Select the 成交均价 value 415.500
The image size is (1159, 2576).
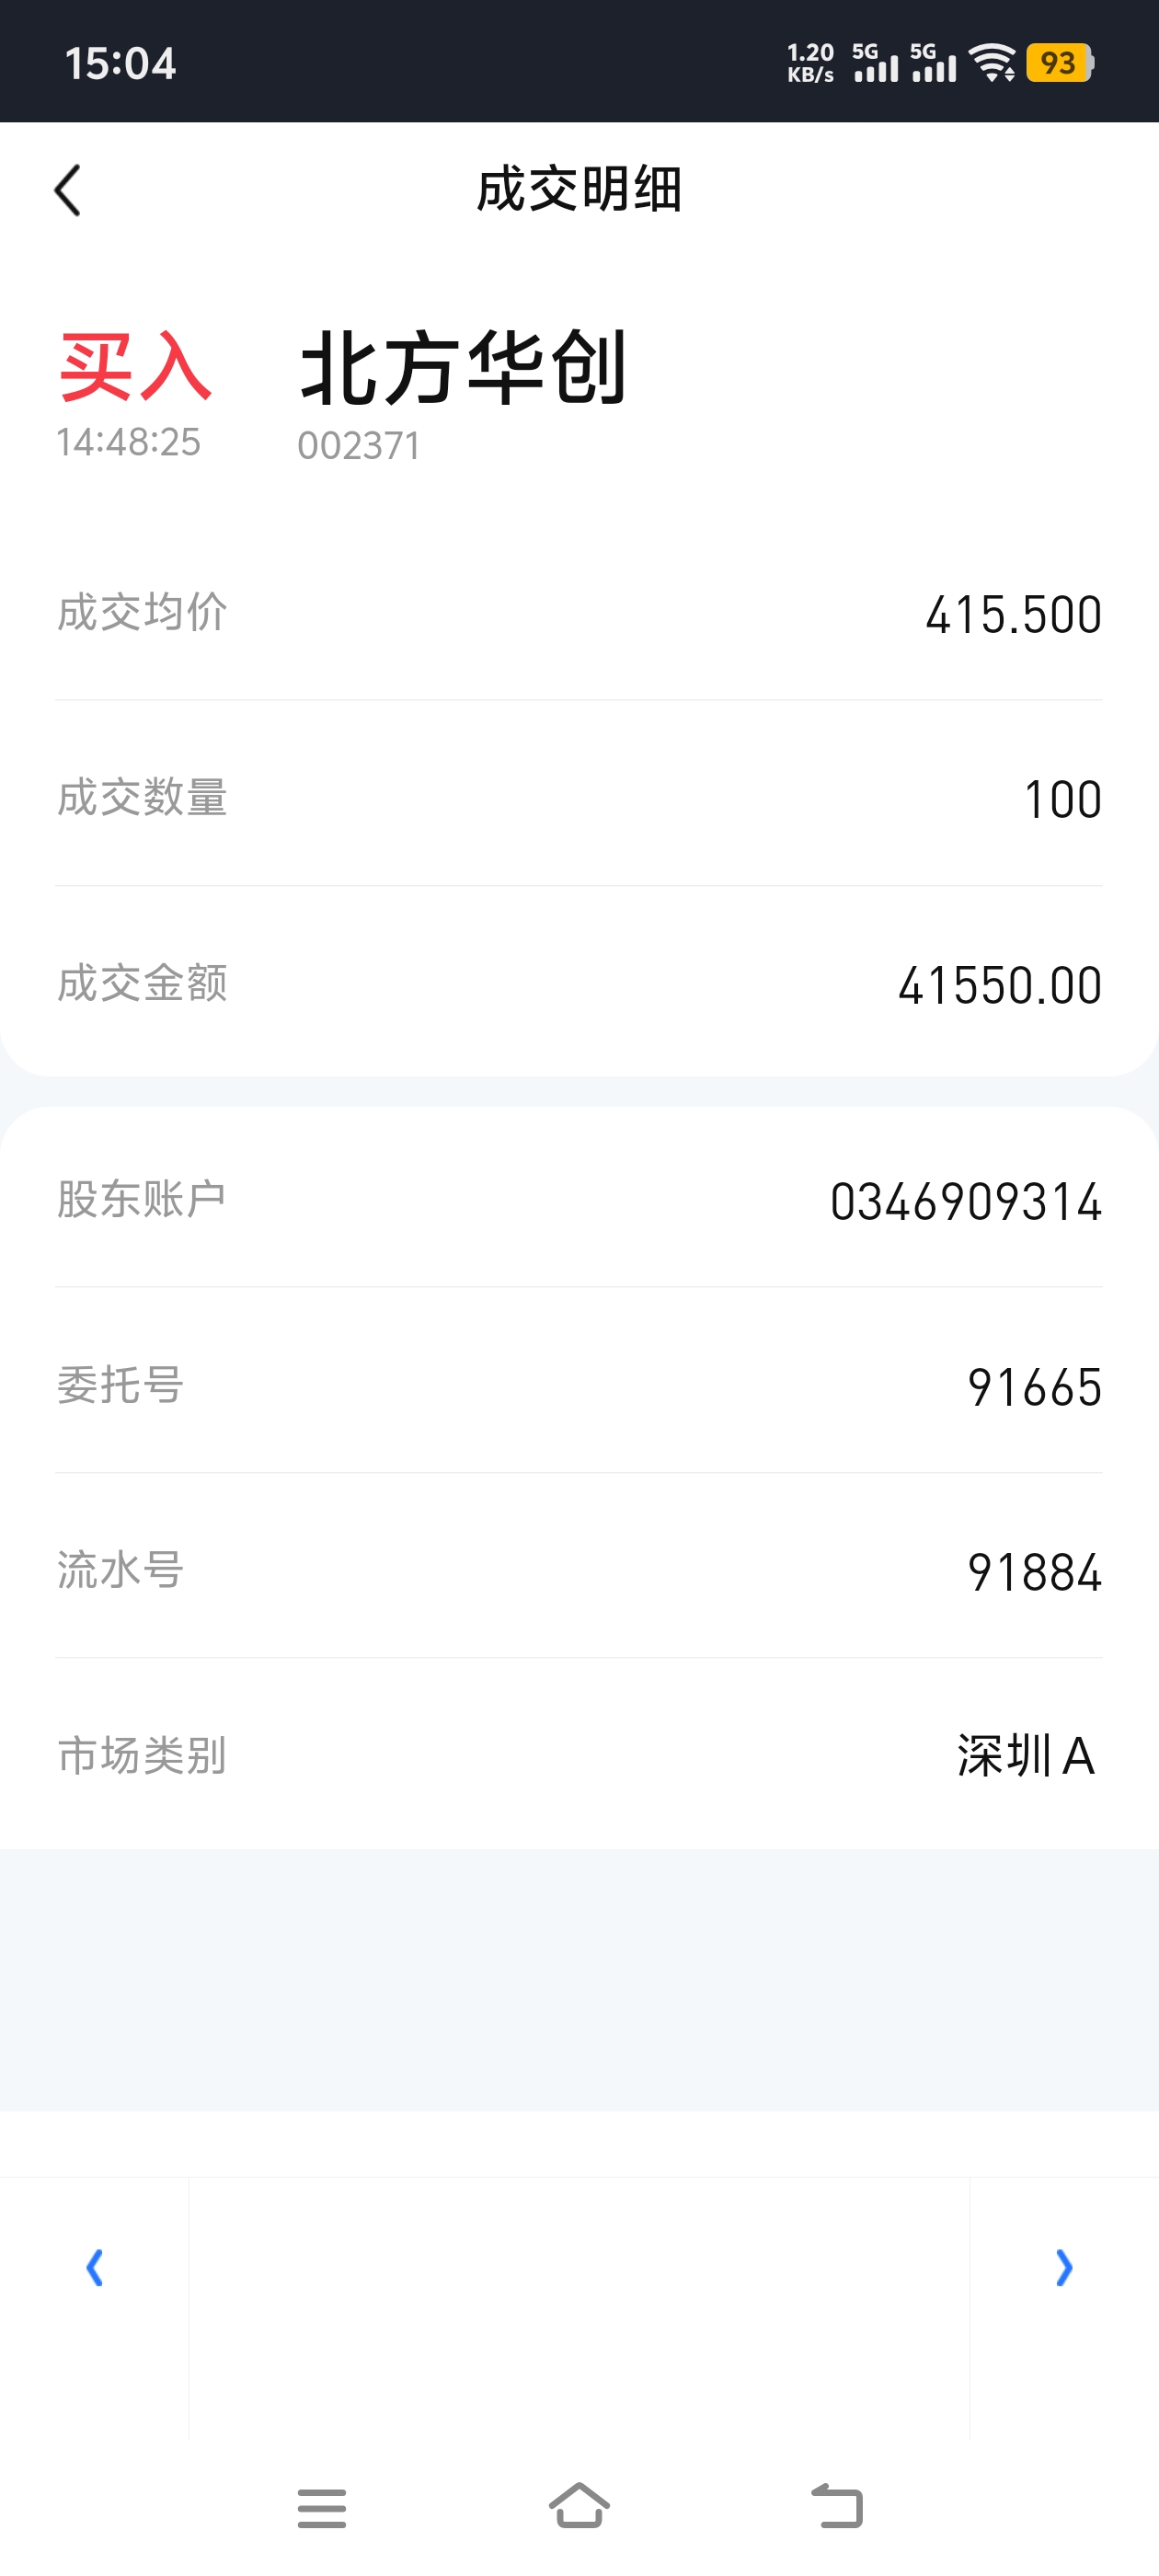tap(1013, 614)
